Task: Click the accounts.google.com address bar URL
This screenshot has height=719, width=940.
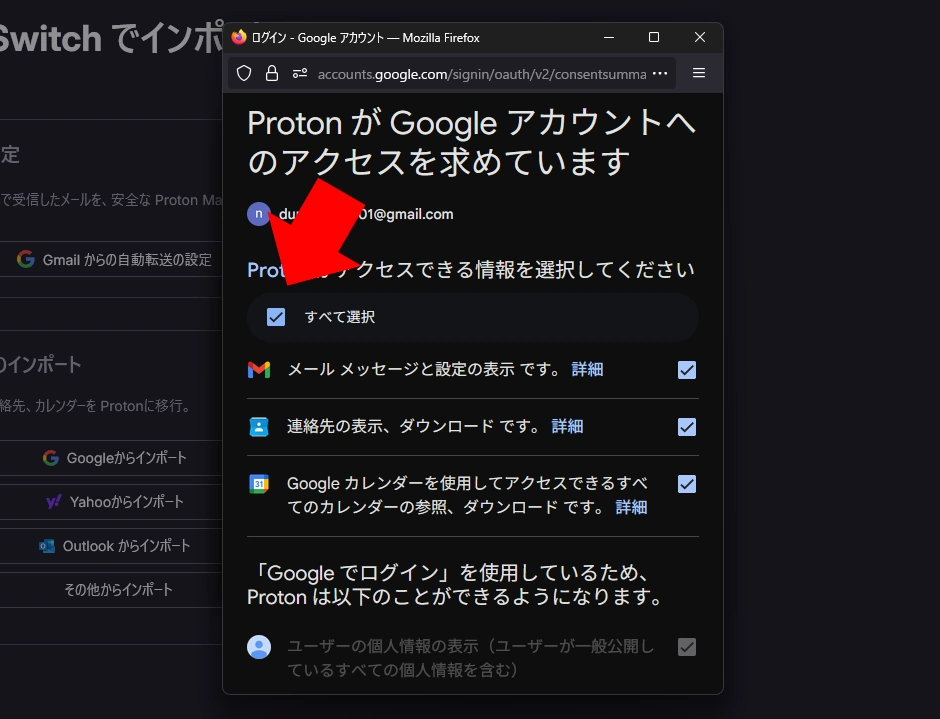Action: (x=482, y=74)
